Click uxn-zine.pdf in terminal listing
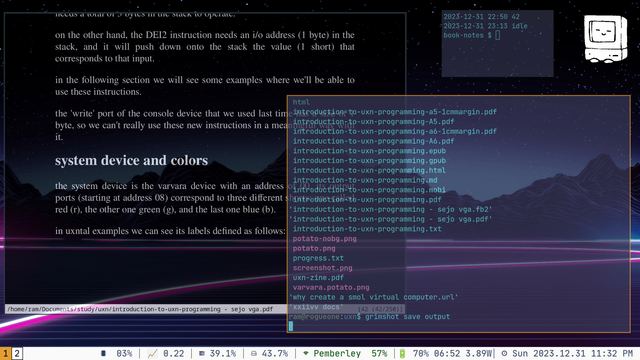This screenshot has width=640, height=360. (318, 278)
